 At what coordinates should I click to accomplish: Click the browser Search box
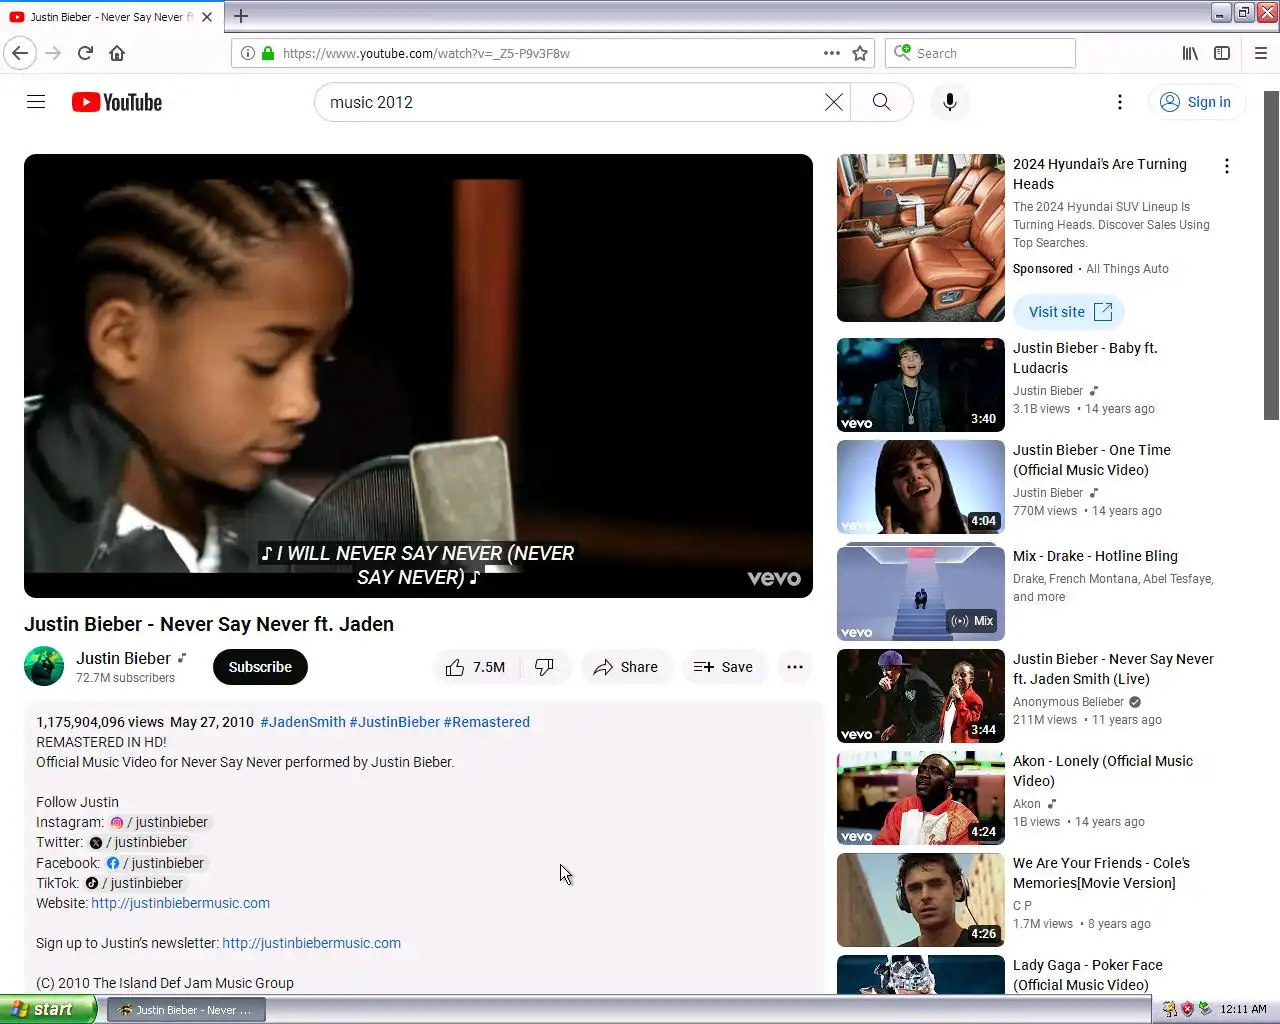980,53
